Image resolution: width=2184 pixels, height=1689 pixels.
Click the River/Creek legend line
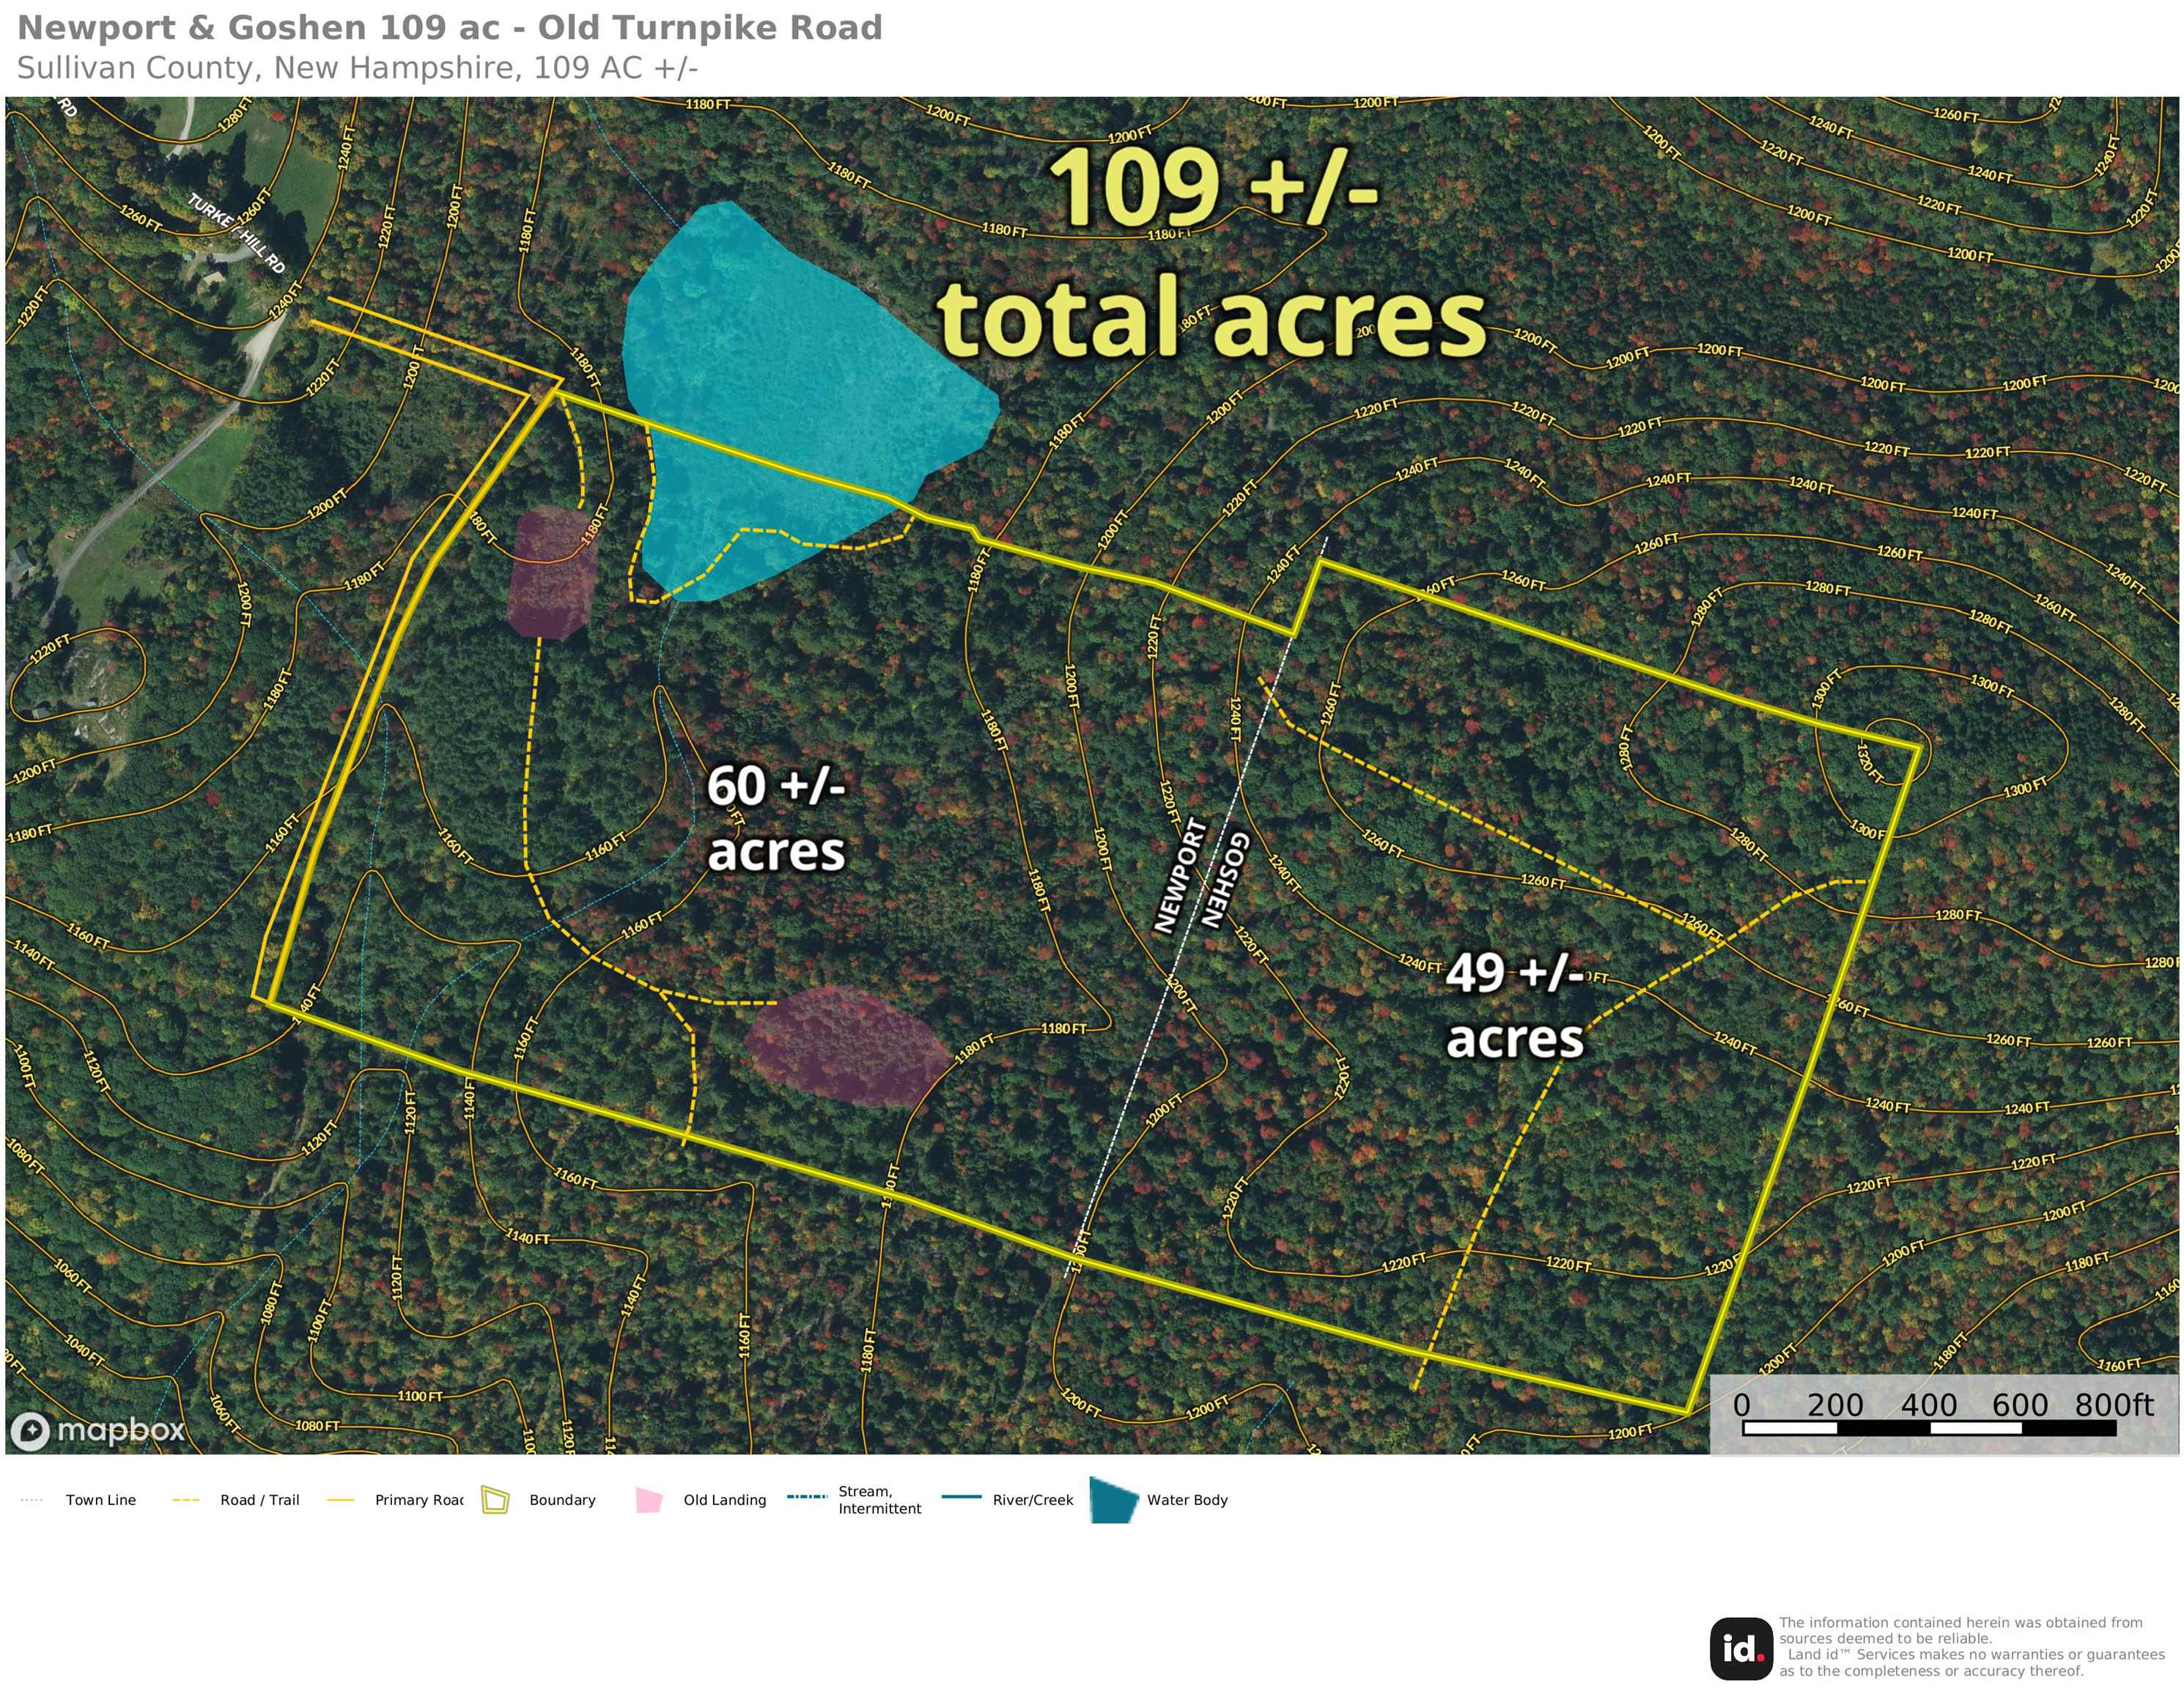coord(961,1497)
